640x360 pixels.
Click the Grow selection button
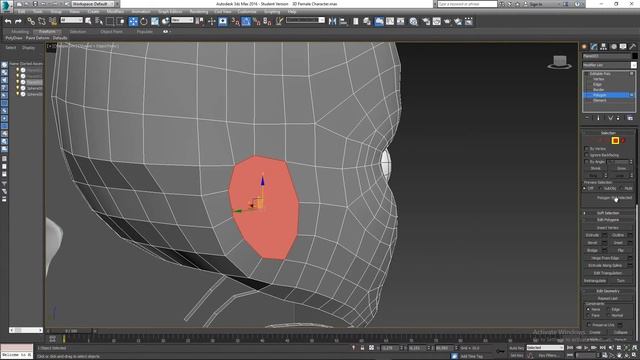622,168
